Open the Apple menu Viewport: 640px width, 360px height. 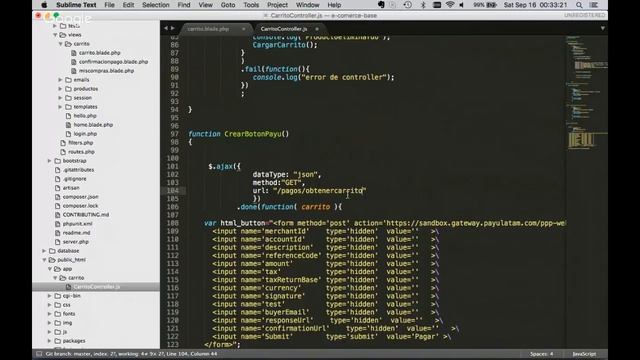point(44,5)
